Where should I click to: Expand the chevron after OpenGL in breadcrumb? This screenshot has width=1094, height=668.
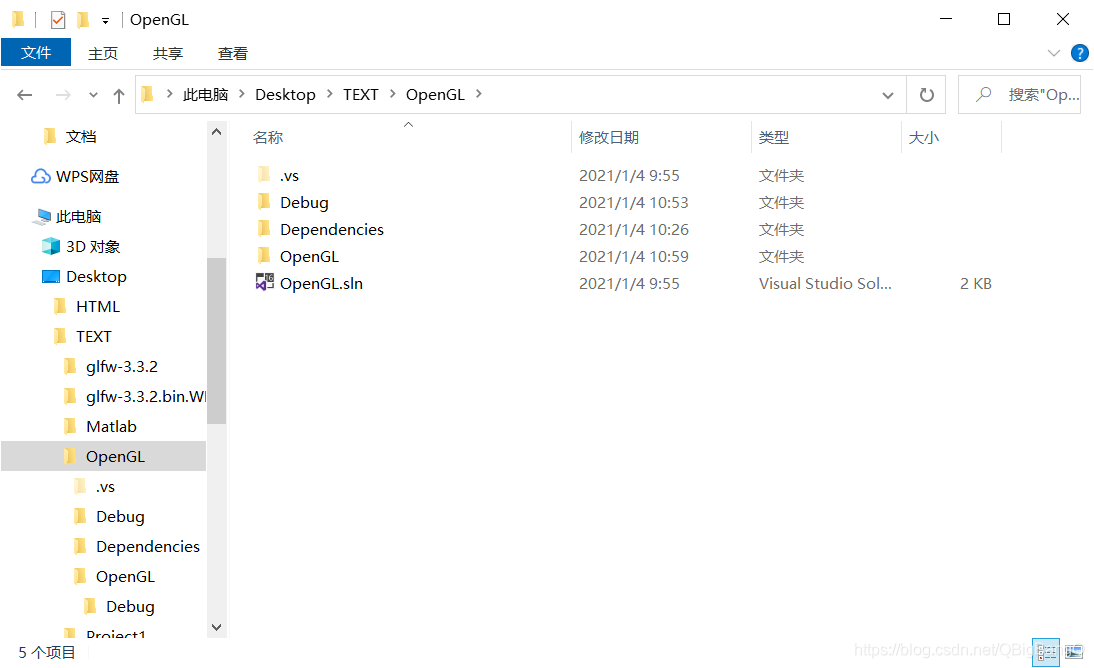tap(479, 94)
